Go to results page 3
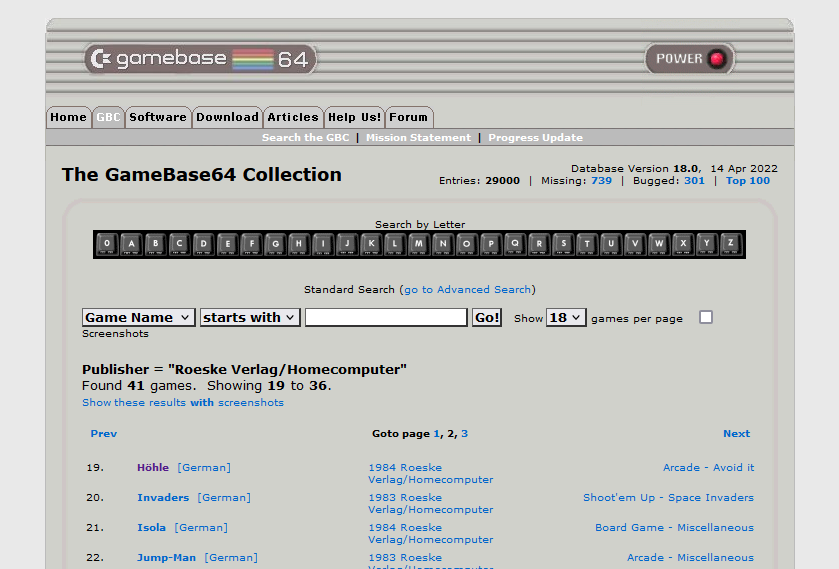The height and width of the screenshot is (569, 839). 464,434
